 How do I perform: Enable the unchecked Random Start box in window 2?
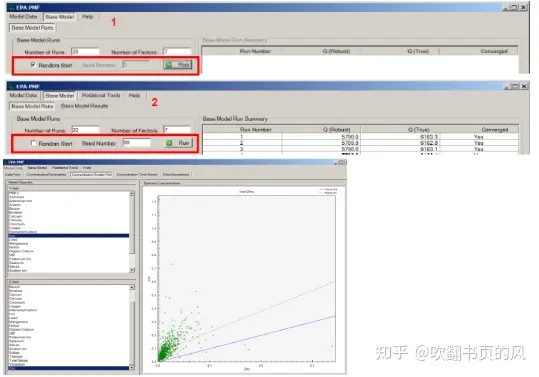point(33,143)
